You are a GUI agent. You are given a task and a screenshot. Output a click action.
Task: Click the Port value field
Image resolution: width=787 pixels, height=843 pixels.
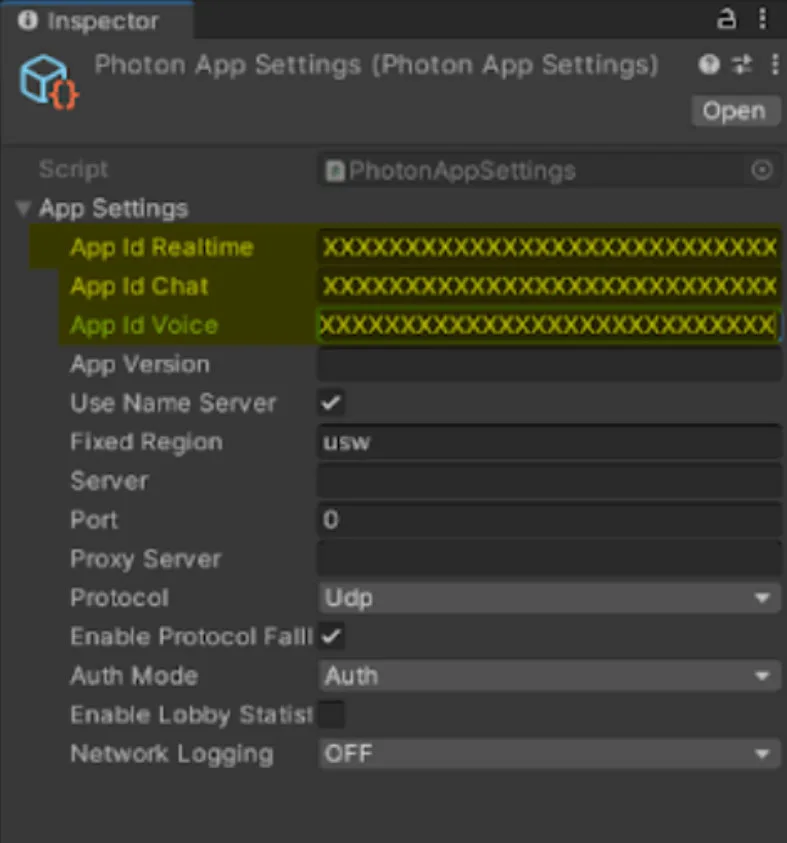[549, 520]
